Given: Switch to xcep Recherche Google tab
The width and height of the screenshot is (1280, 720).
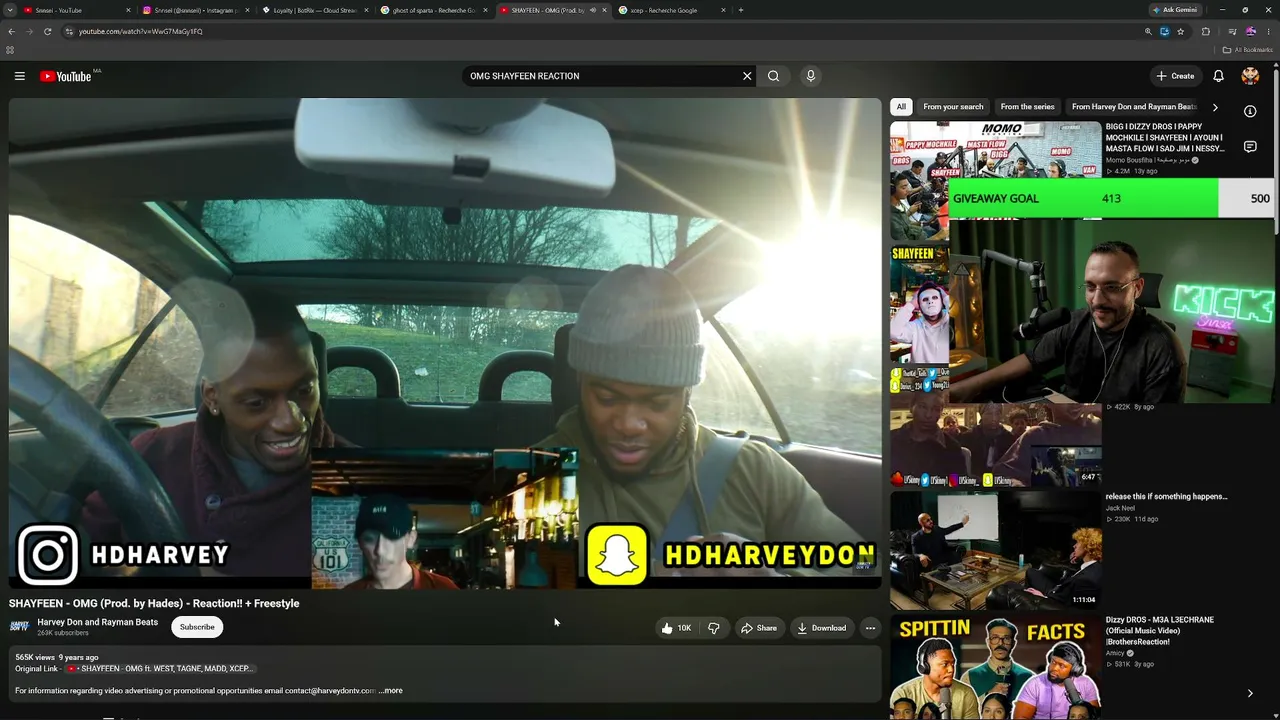Looking at the screenshot, I should click(x=672, y=10).
